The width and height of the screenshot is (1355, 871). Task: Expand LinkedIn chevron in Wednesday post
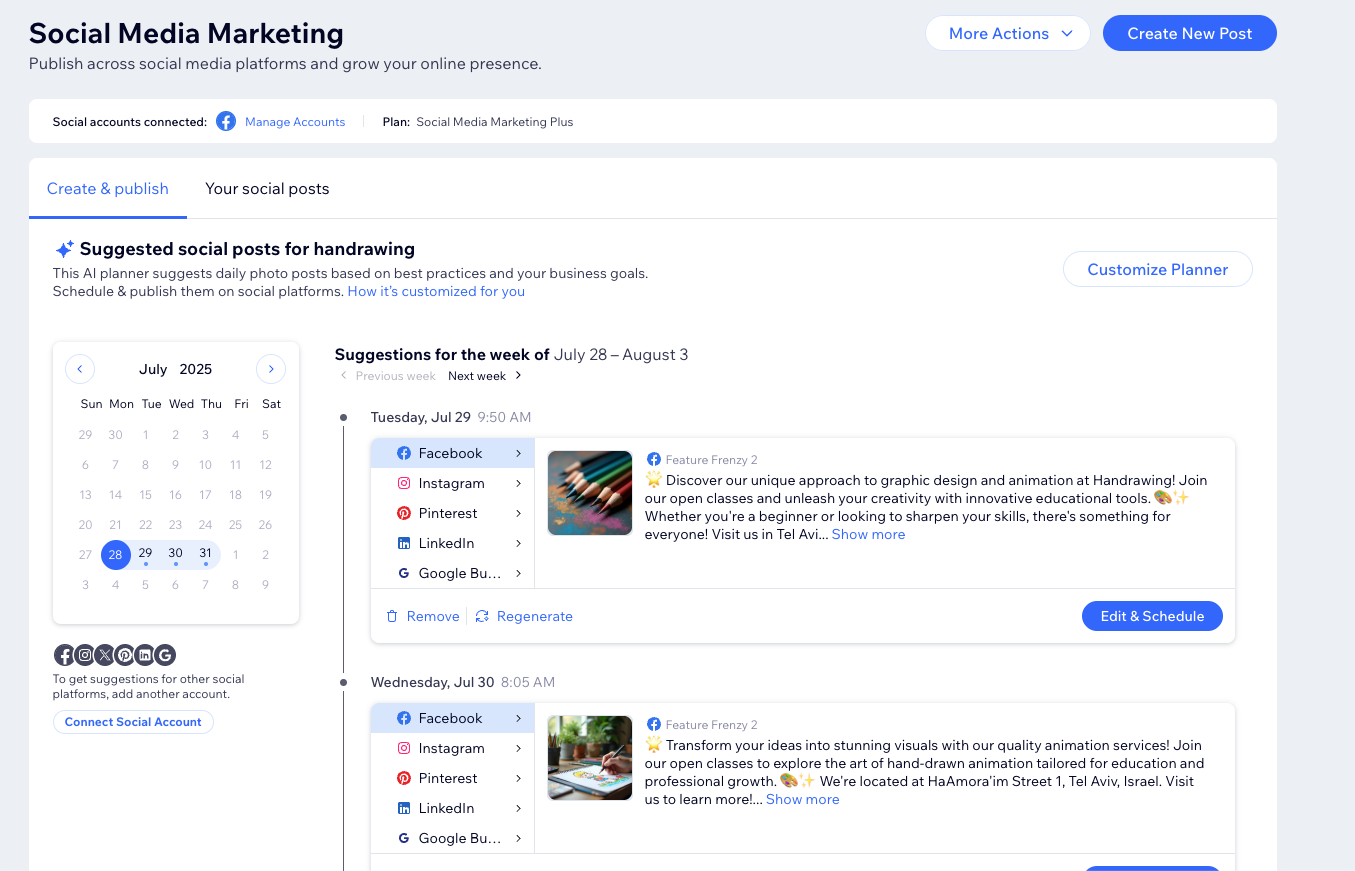click(518, 808)
